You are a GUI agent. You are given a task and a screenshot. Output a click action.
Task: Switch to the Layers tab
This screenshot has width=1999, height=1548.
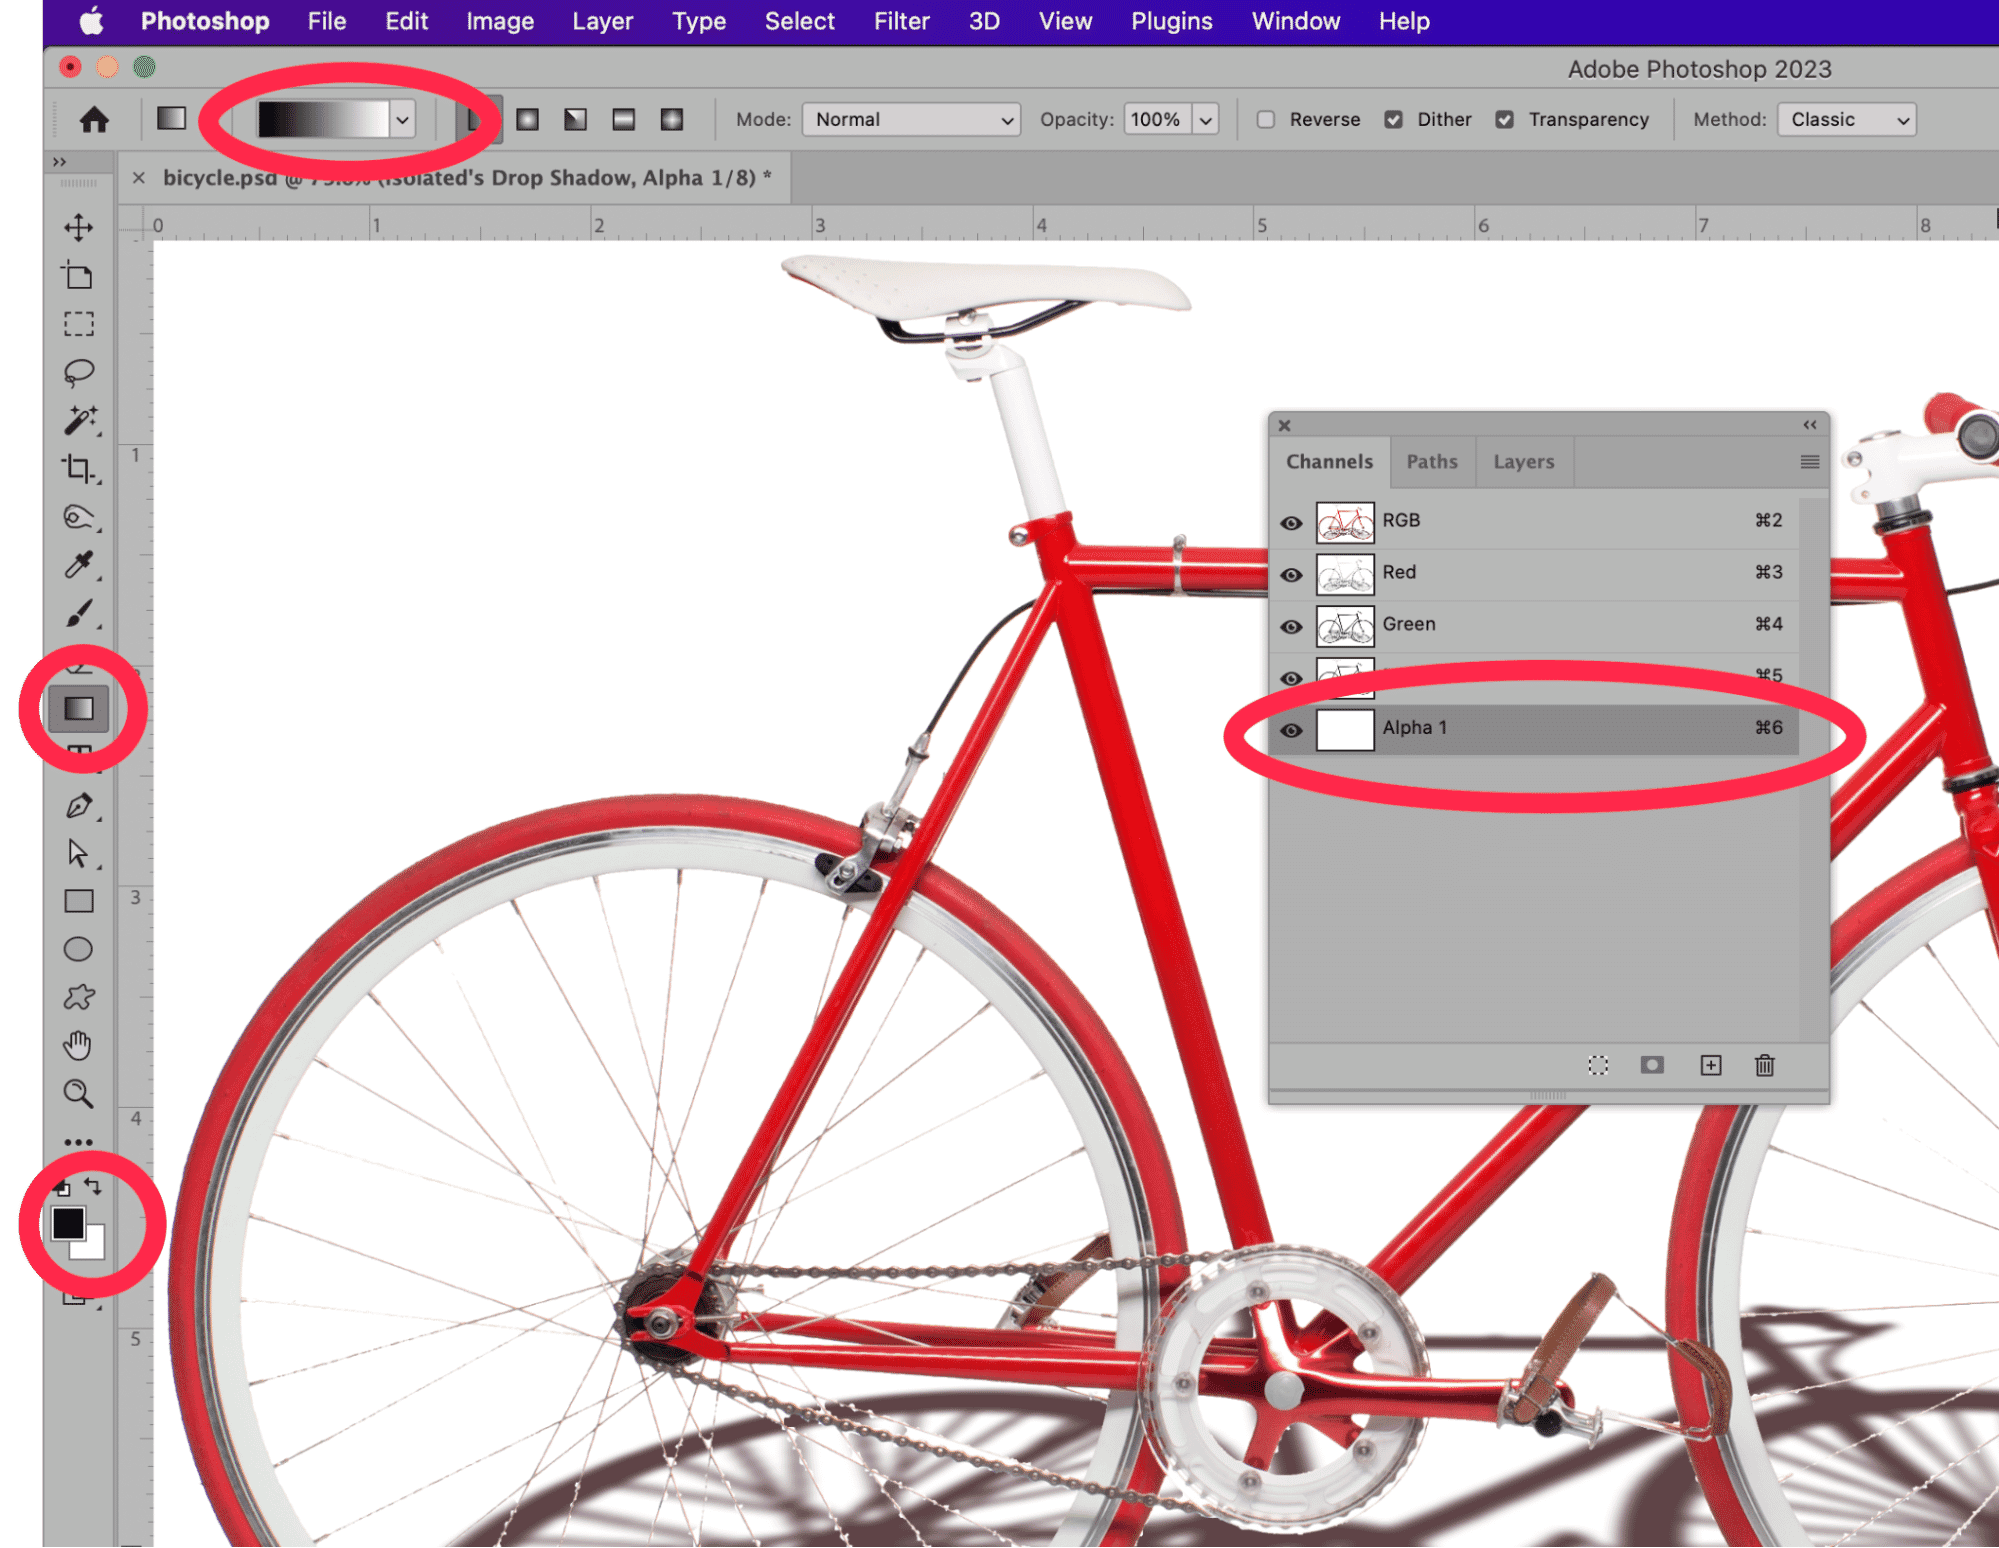[1523, 462]
